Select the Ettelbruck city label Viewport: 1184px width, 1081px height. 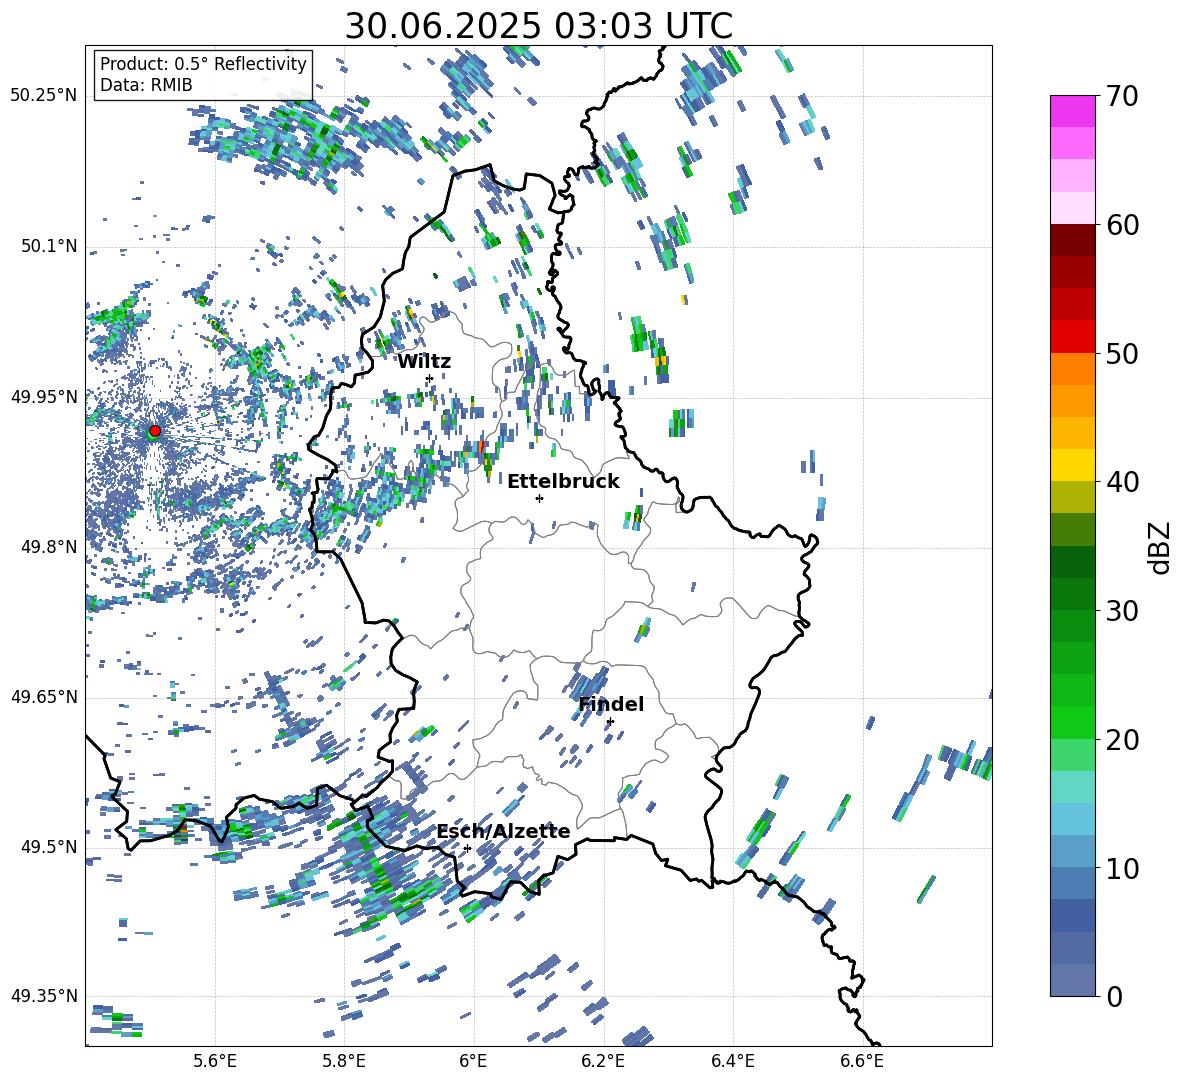[563, 482]
